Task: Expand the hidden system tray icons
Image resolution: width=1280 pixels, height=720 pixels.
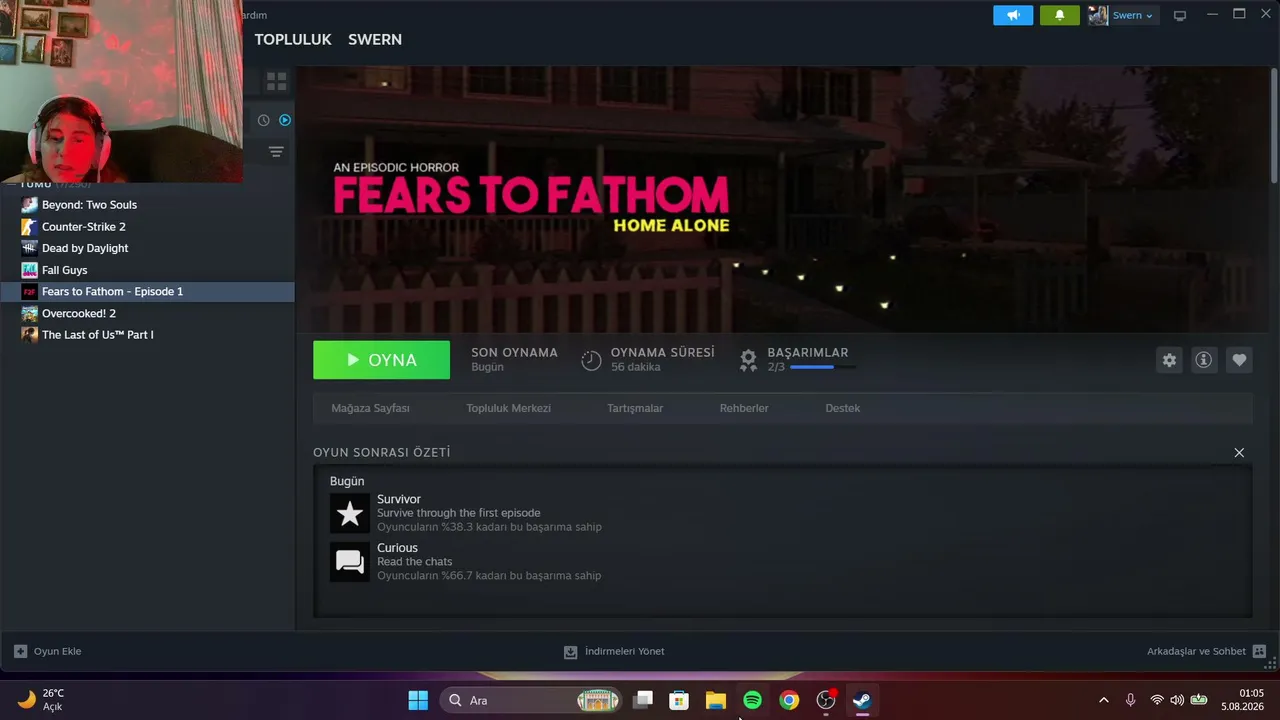Action: 1103,700
